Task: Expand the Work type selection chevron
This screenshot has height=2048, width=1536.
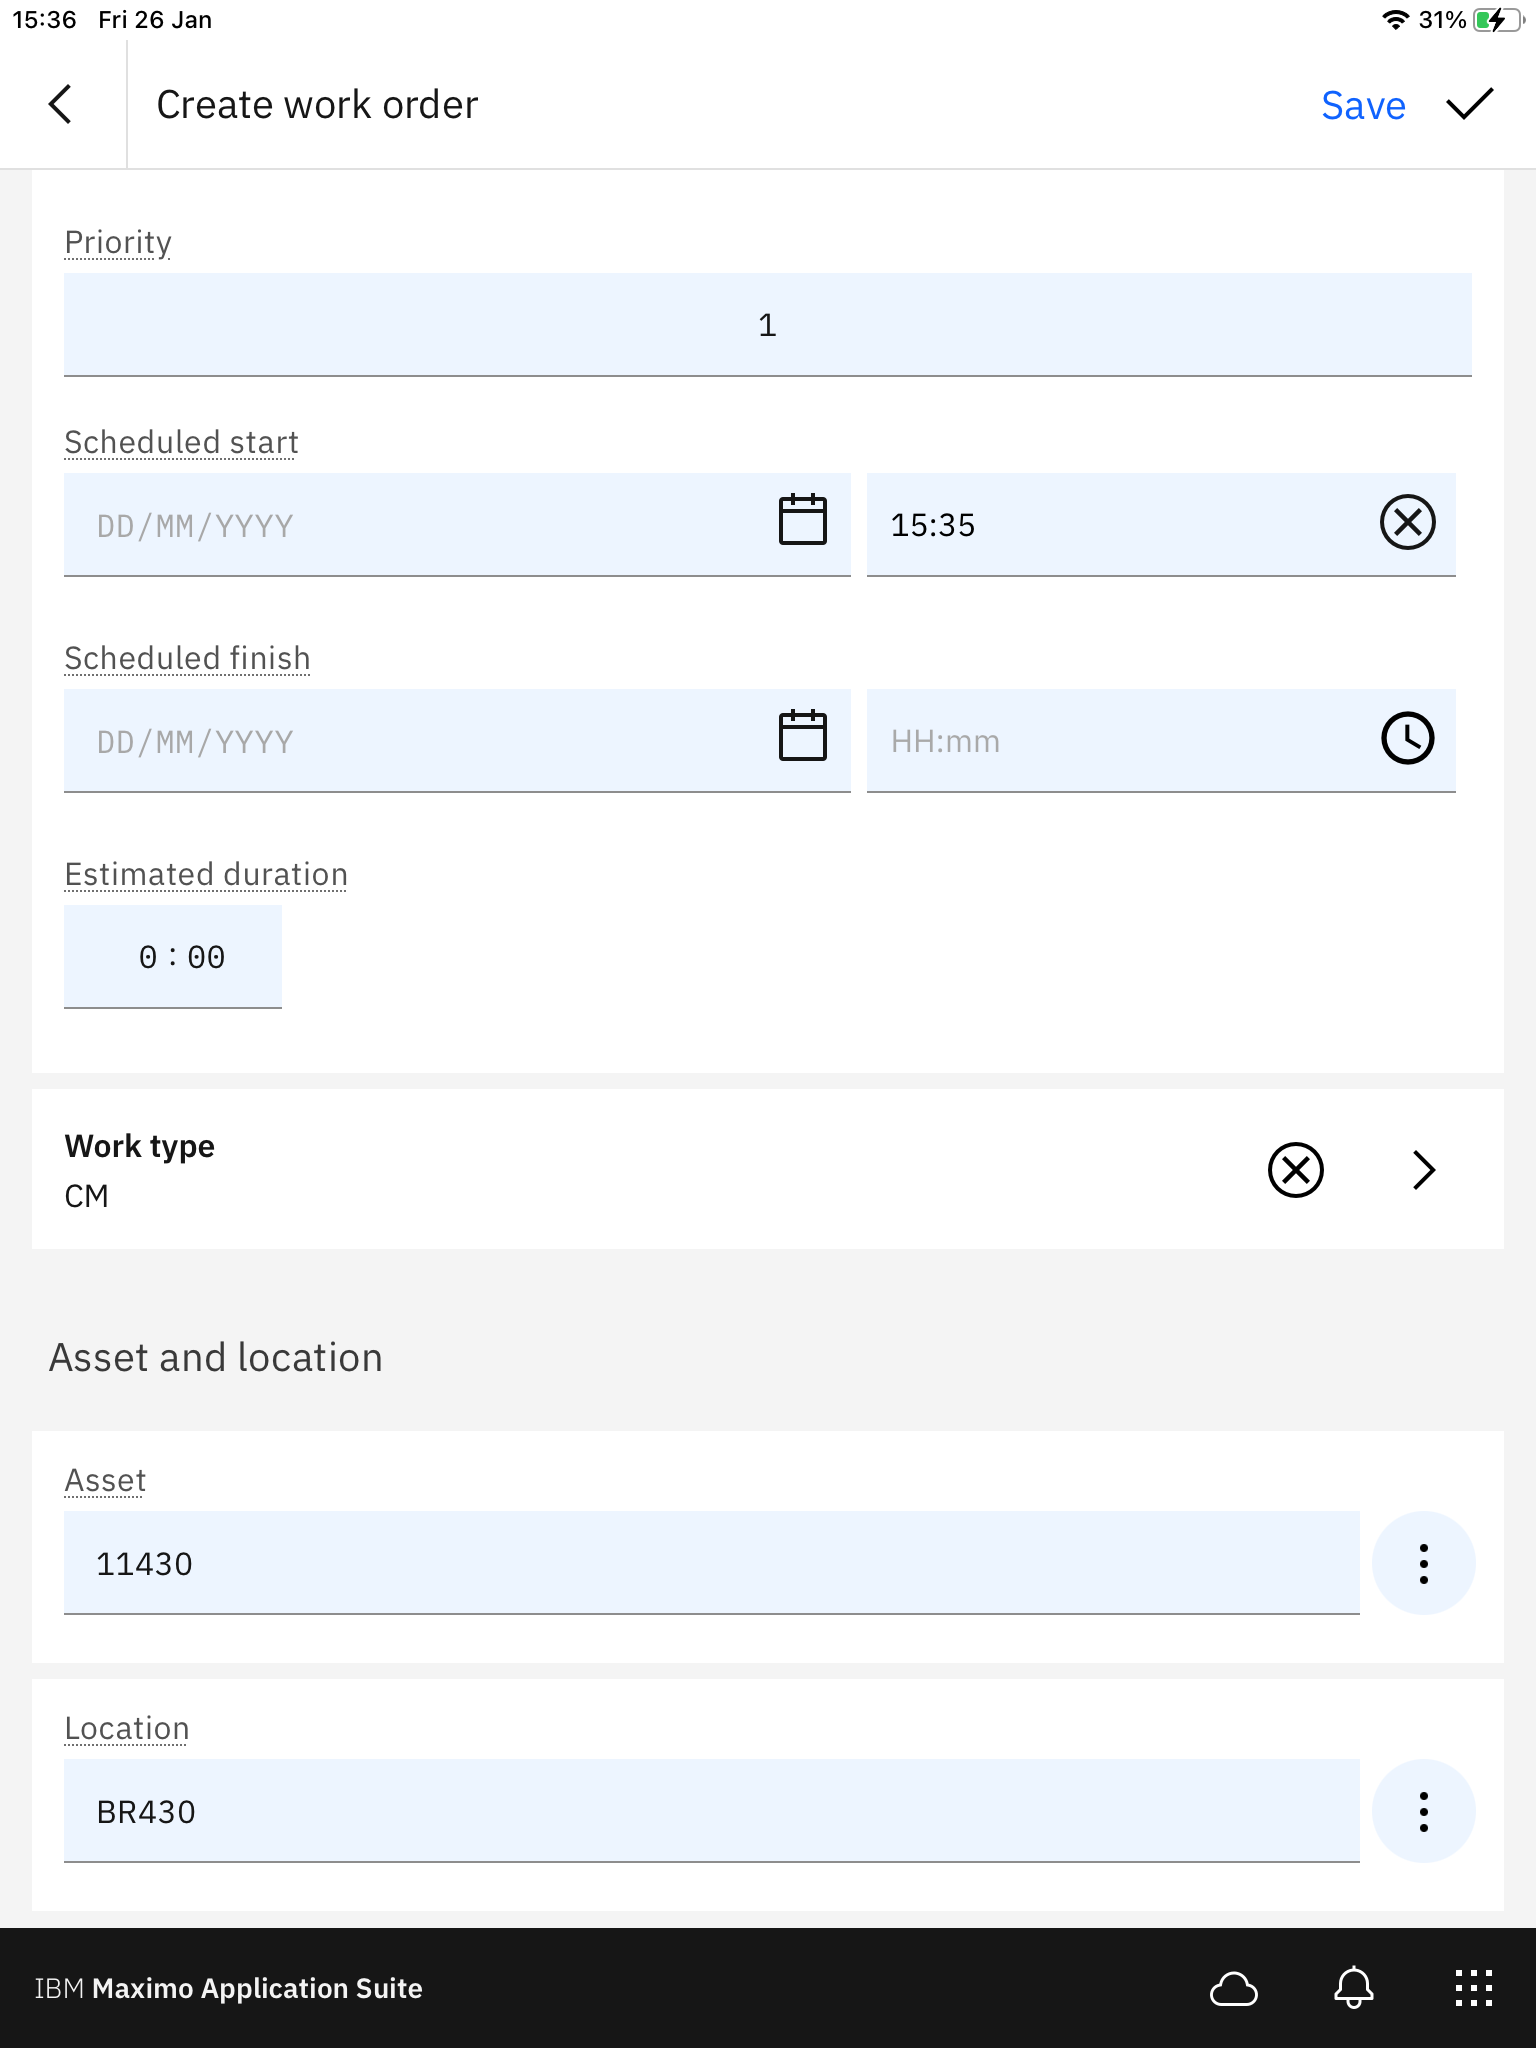Action: [1424, 1170]
